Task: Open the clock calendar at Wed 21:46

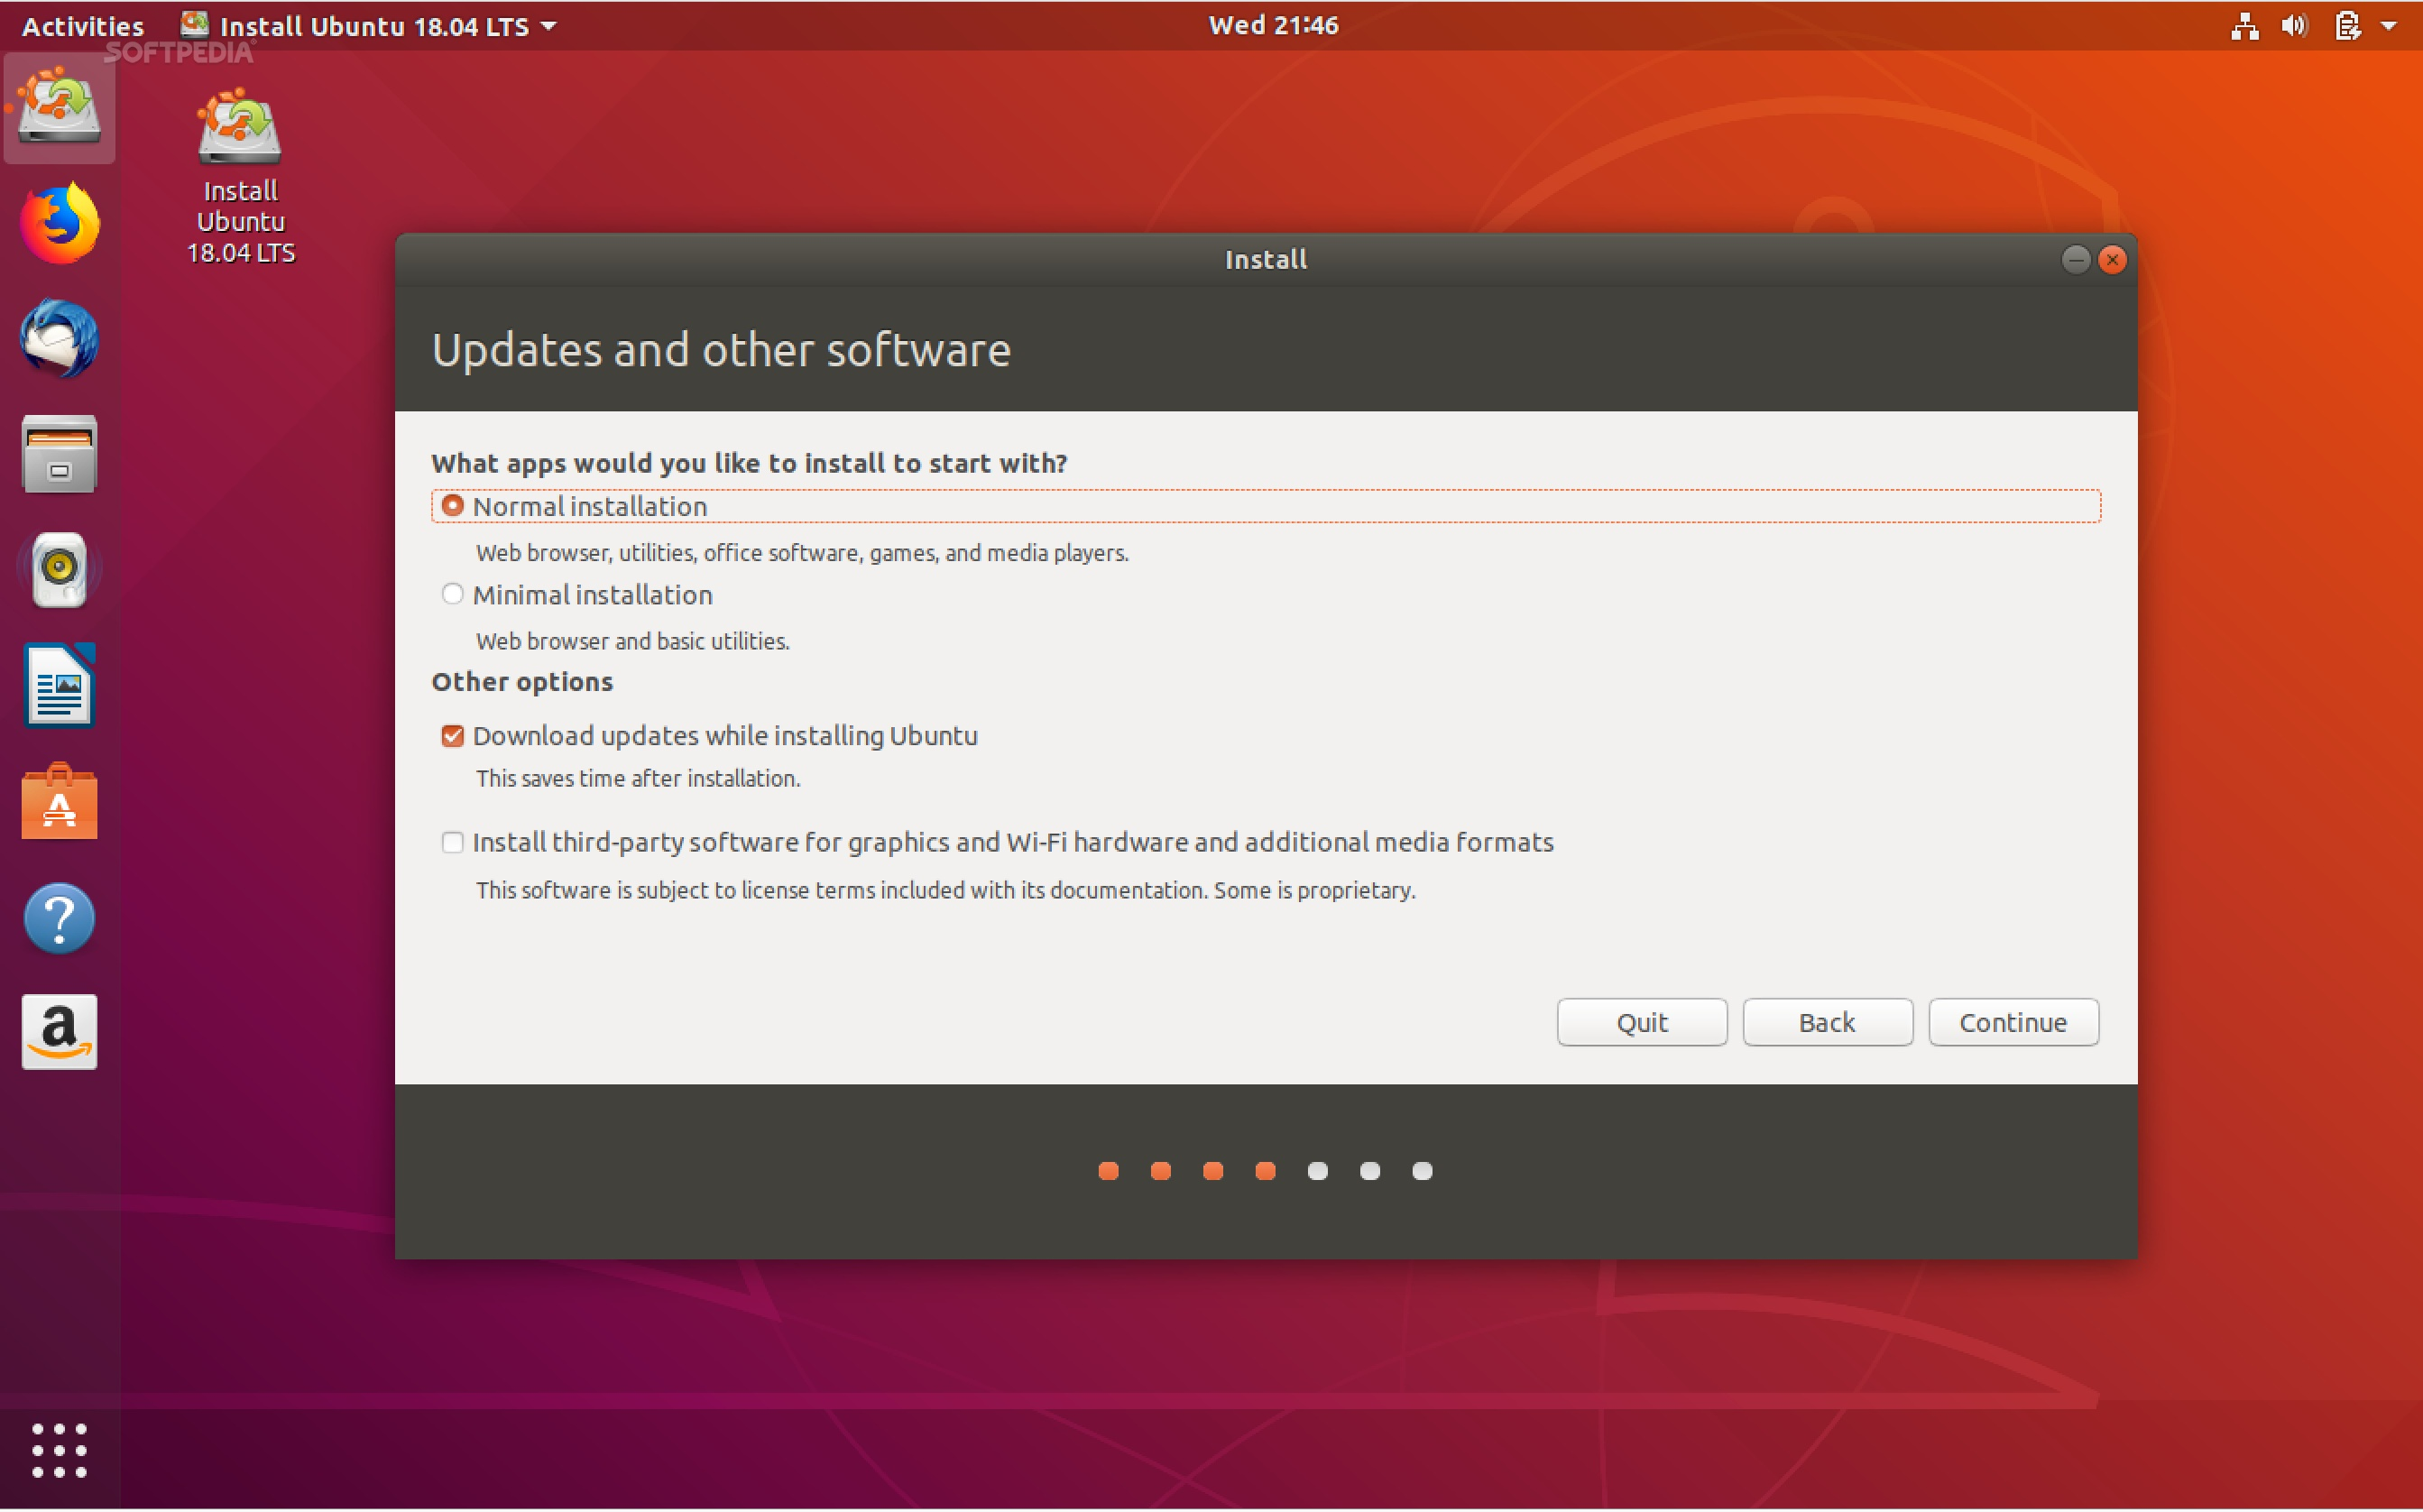Action: pyautogui.click(x=1272, y=26)
